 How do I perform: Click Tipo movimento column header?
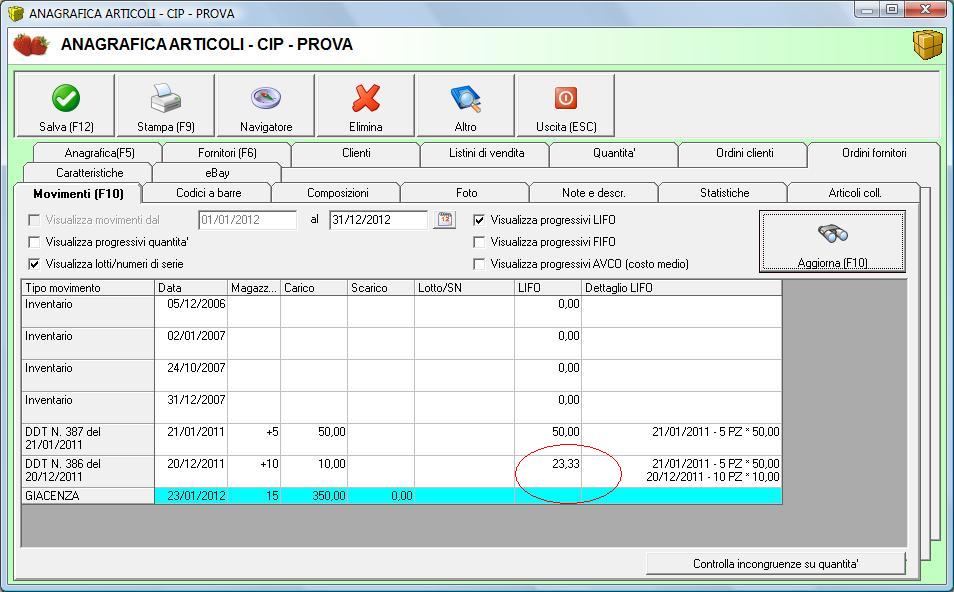[x=88, y=288]
